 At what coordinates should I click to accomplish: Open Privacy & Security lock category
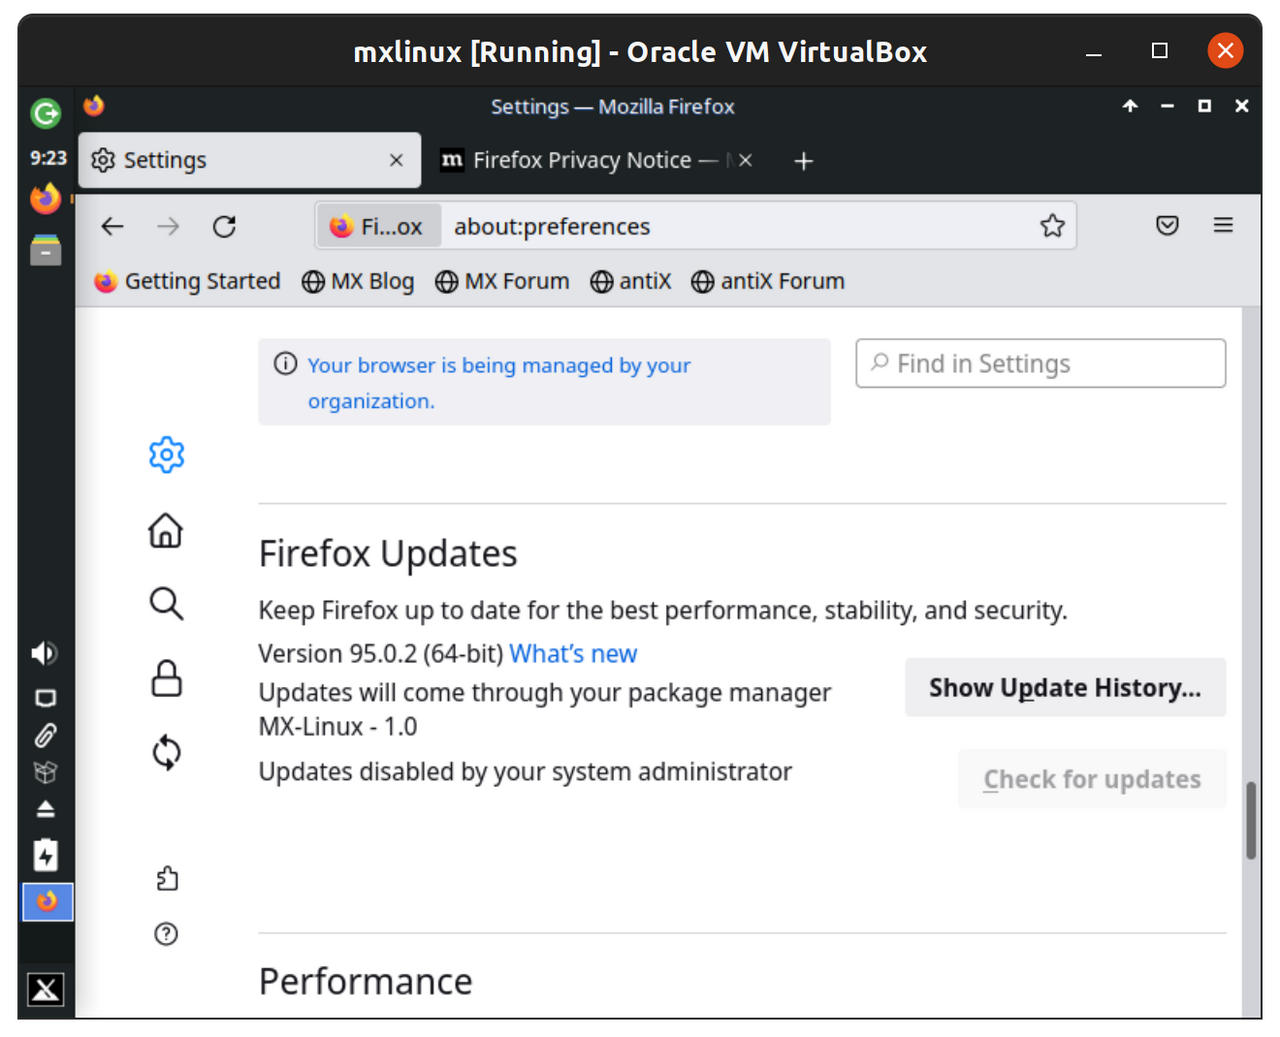[x=166, y=678]
